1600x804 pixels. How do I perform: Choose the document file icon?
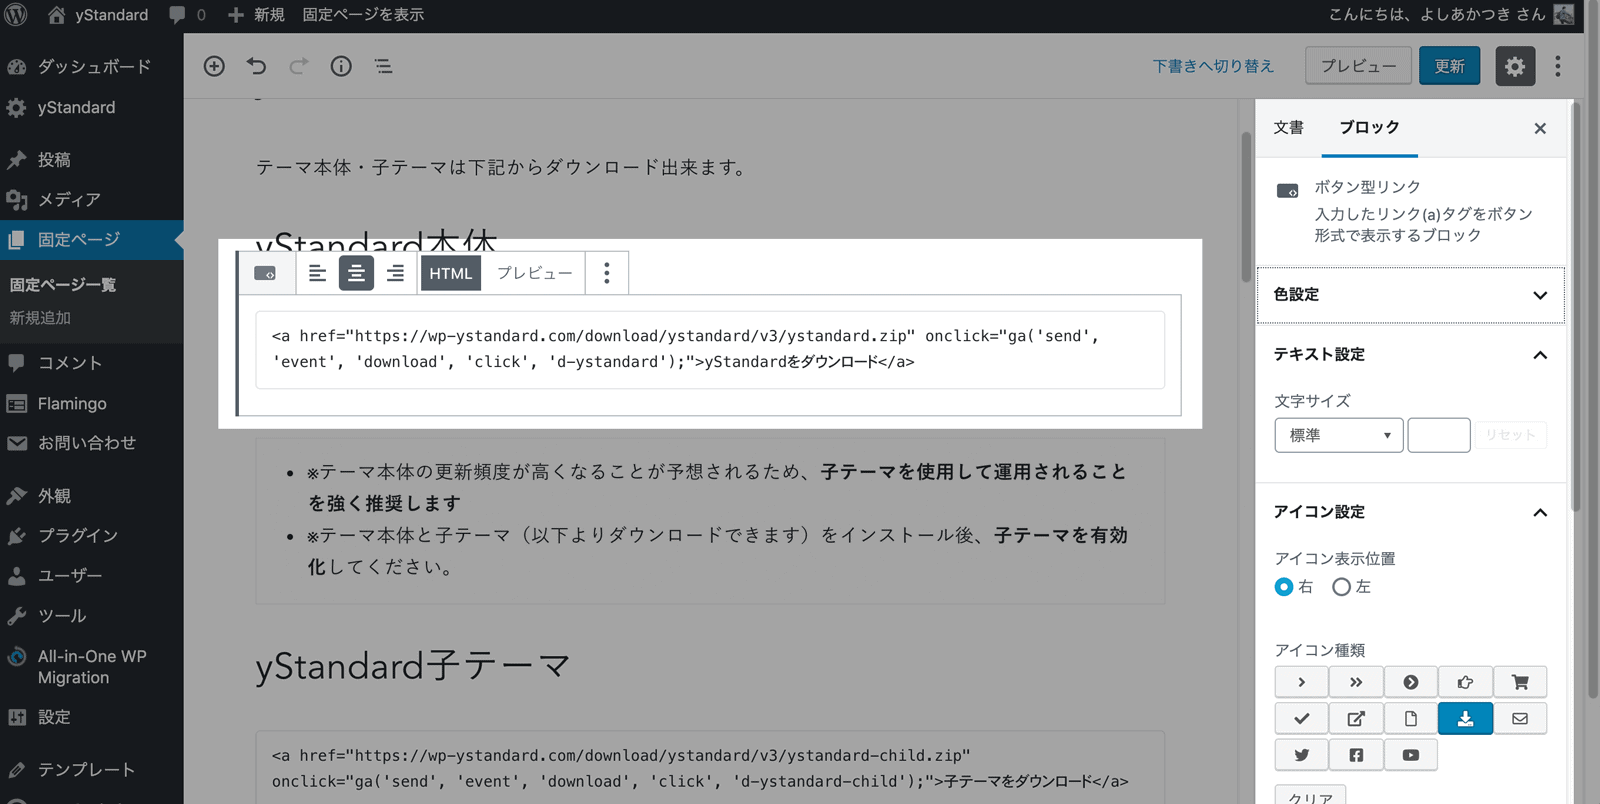click(1410, 718)
